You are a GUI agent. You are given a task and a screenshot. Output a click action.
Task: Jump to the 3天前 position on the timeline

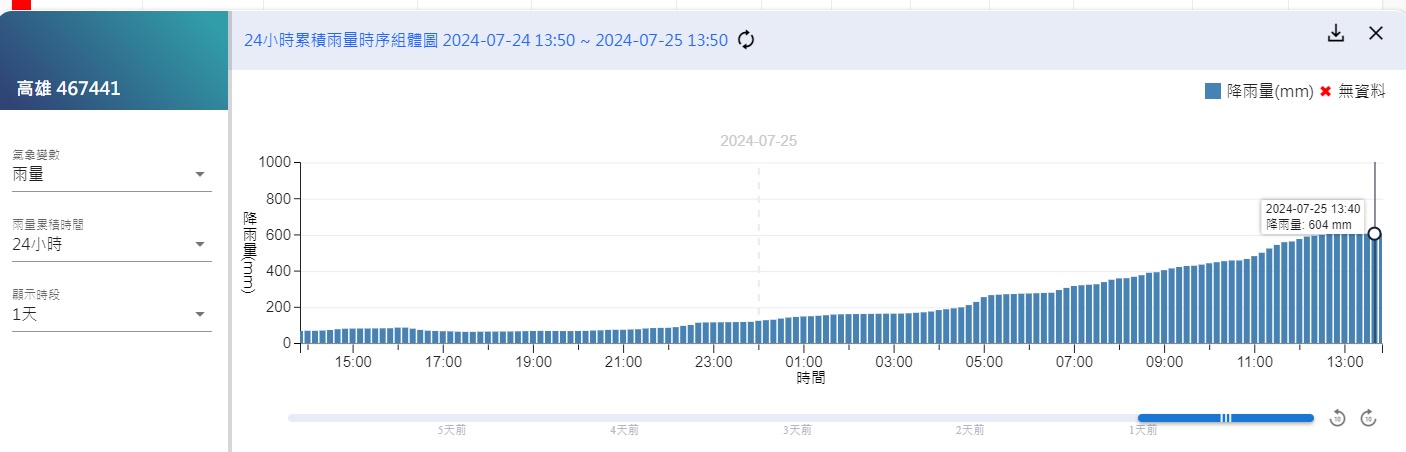tap(797, 430)
